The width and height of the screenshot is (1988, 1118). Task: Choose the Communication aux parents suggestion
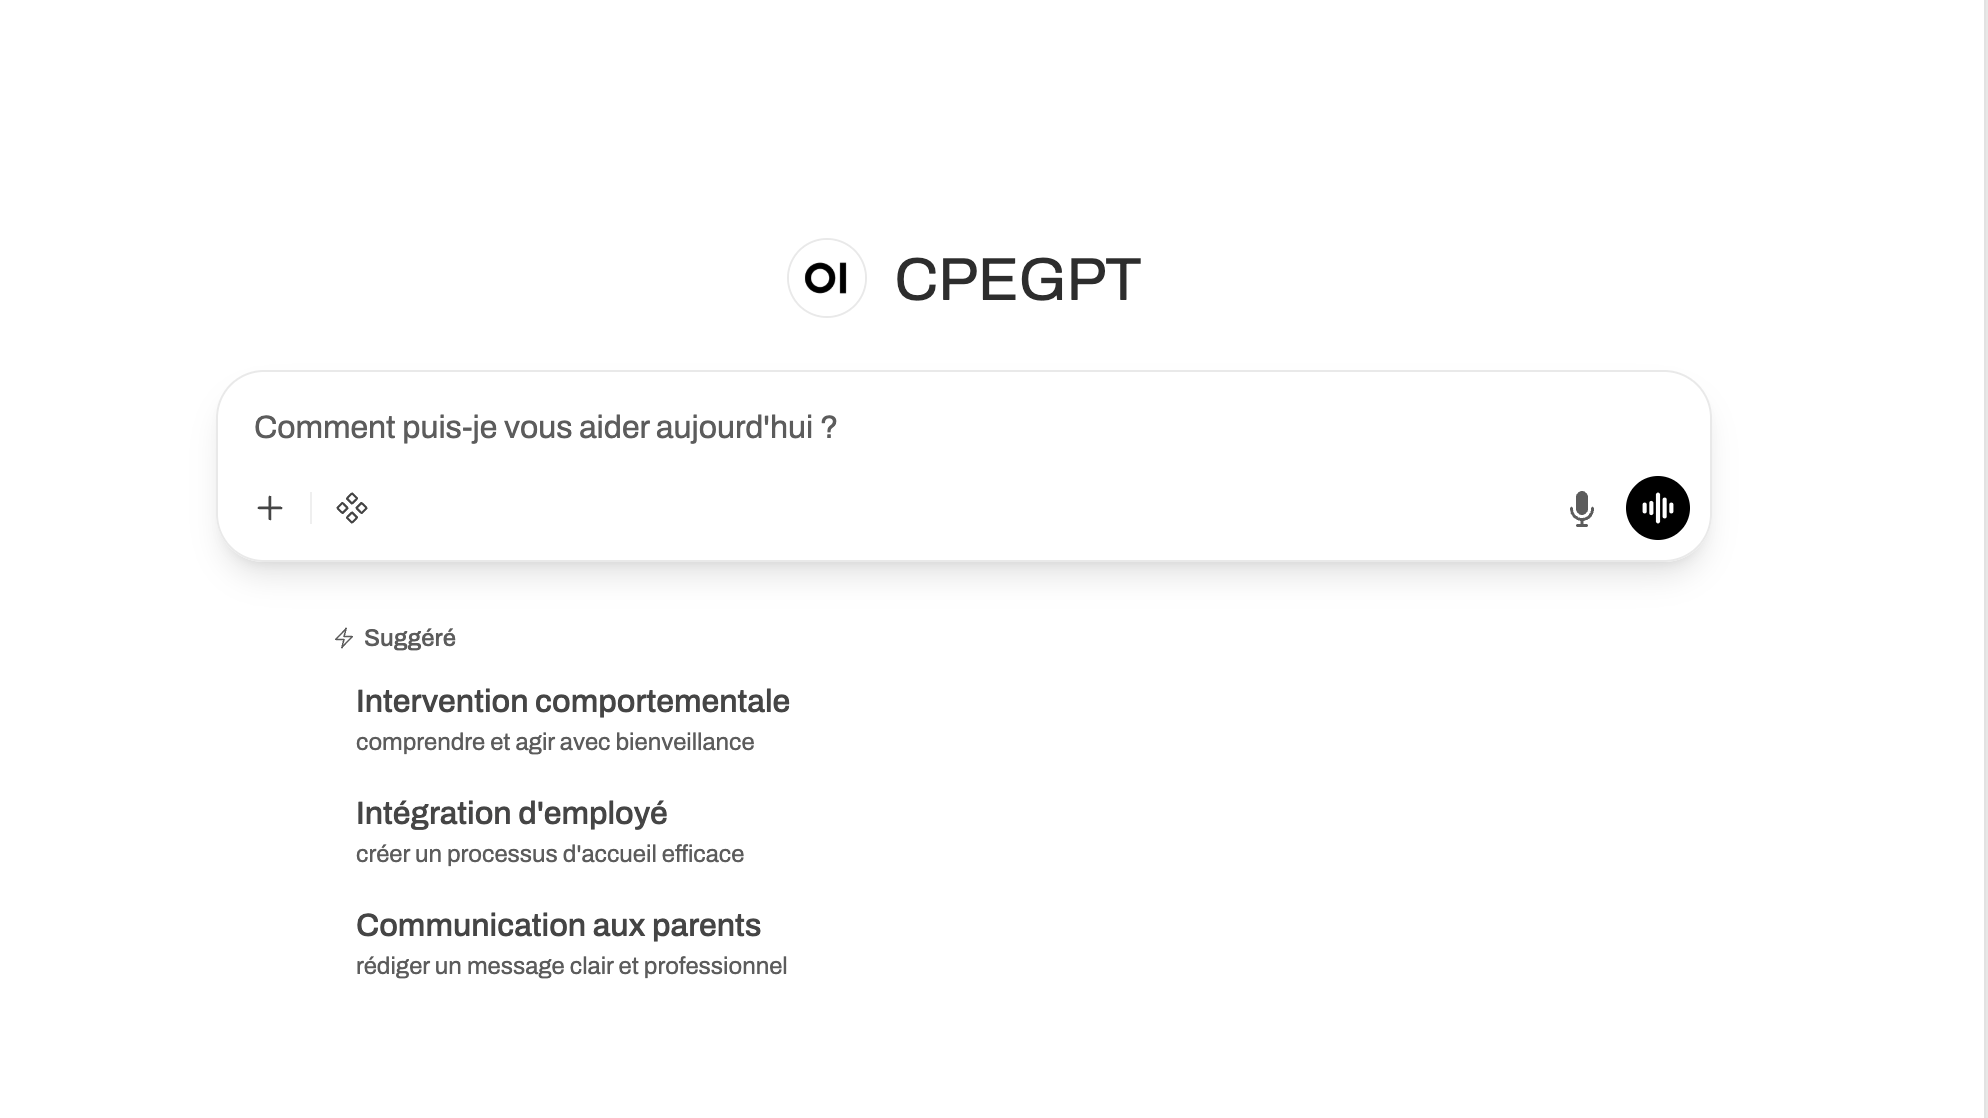pos(559,925)
